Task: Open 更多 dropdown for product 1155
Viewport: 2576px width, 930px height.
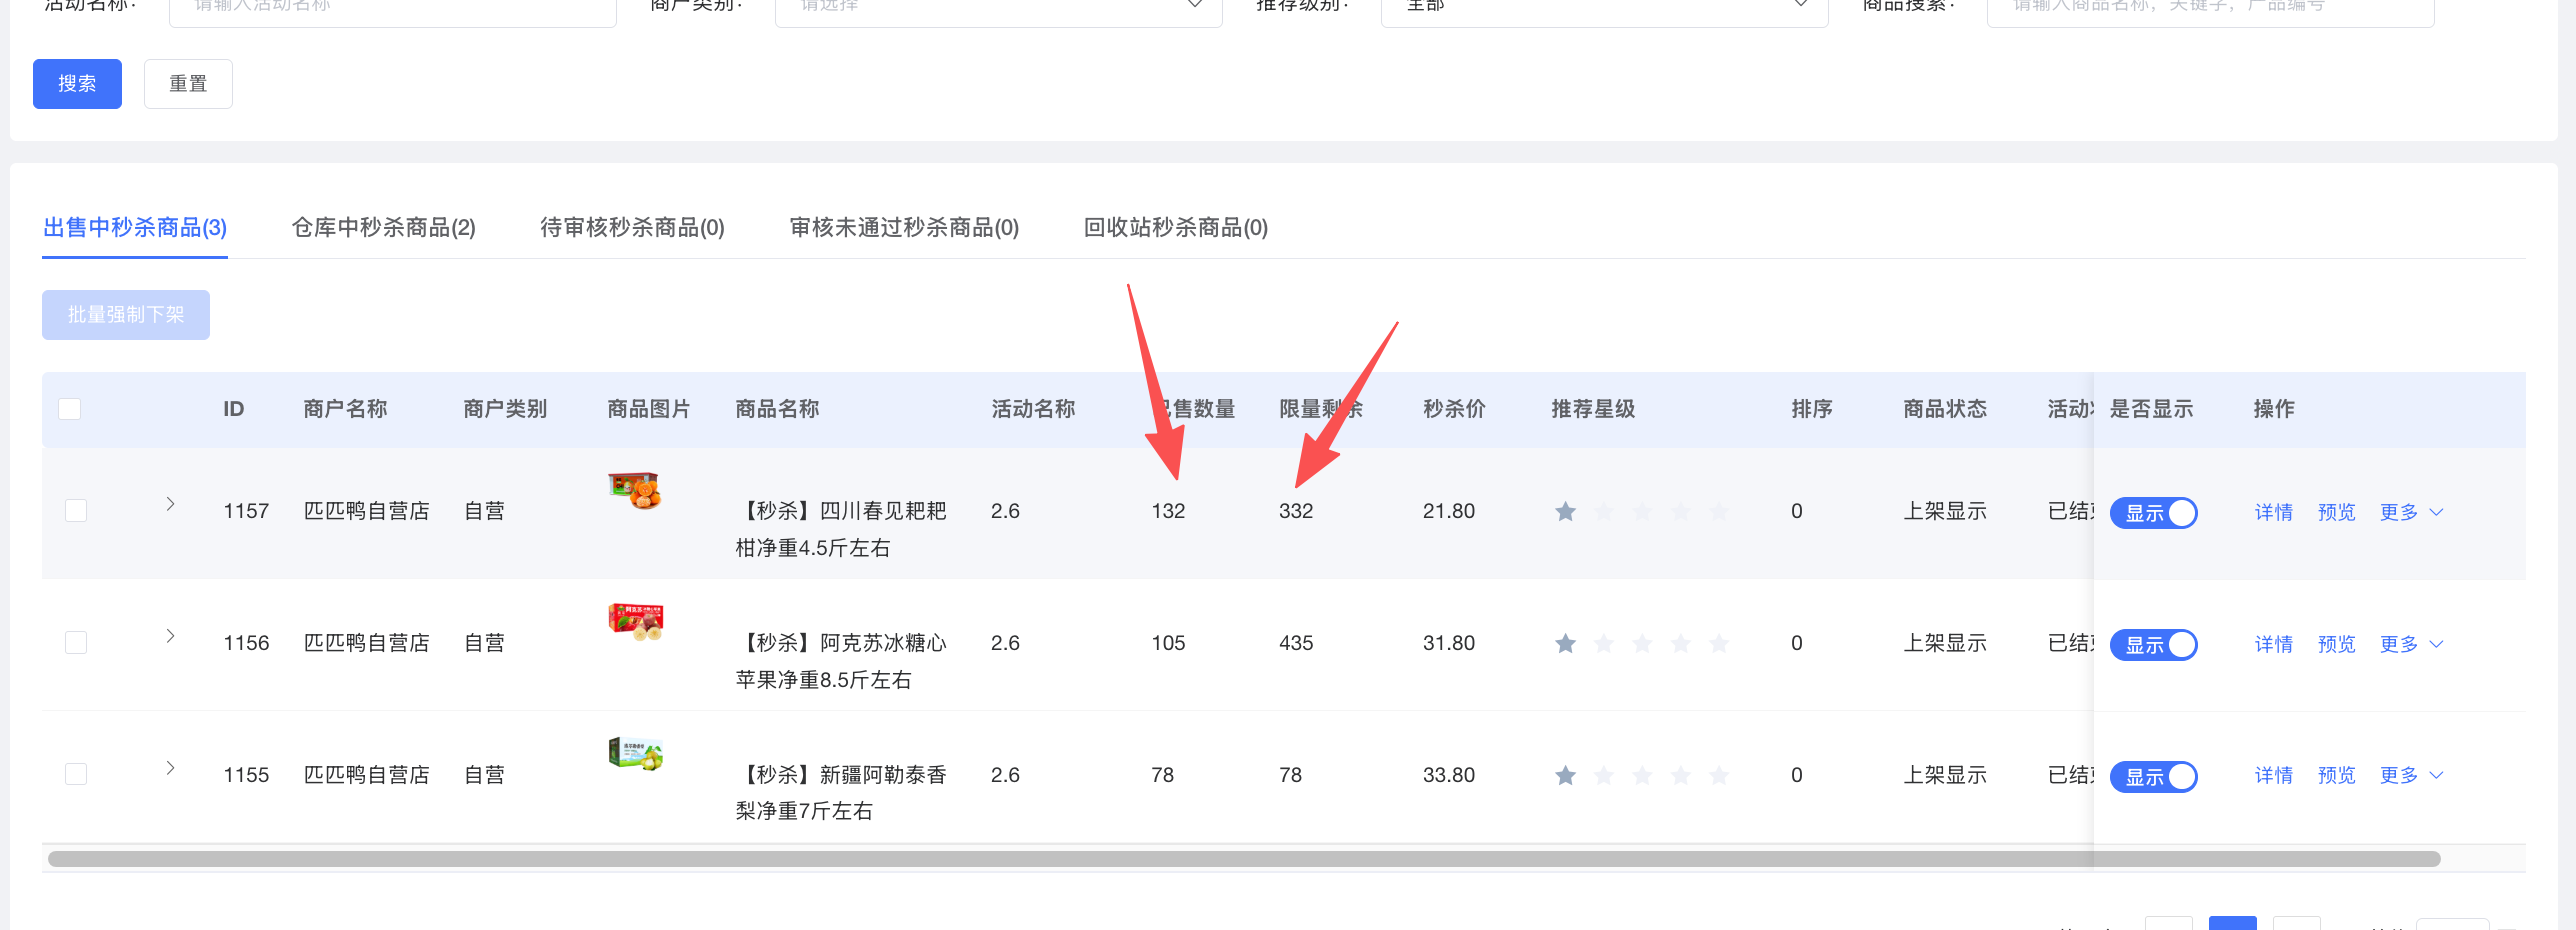Action: pyautogui.click(x=2410, y=775)
